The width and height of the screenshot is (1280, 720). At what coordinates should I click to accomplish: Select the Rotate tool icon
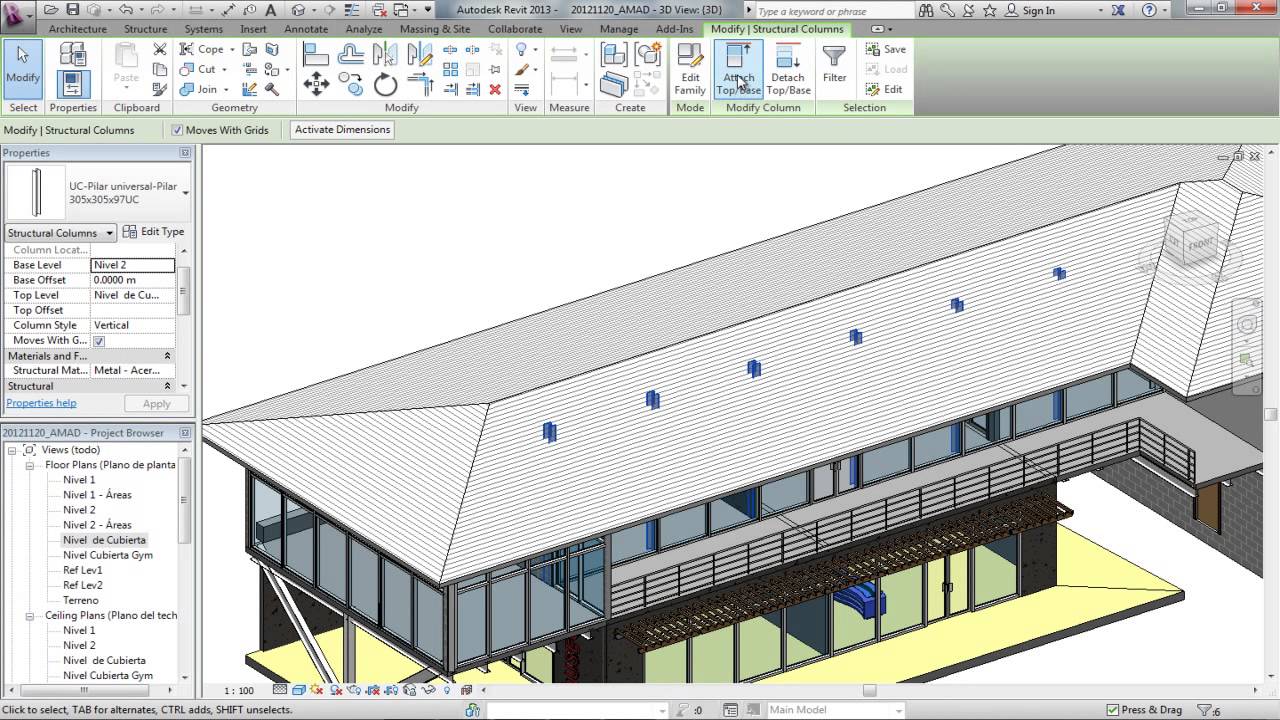[x=386, y=85]
